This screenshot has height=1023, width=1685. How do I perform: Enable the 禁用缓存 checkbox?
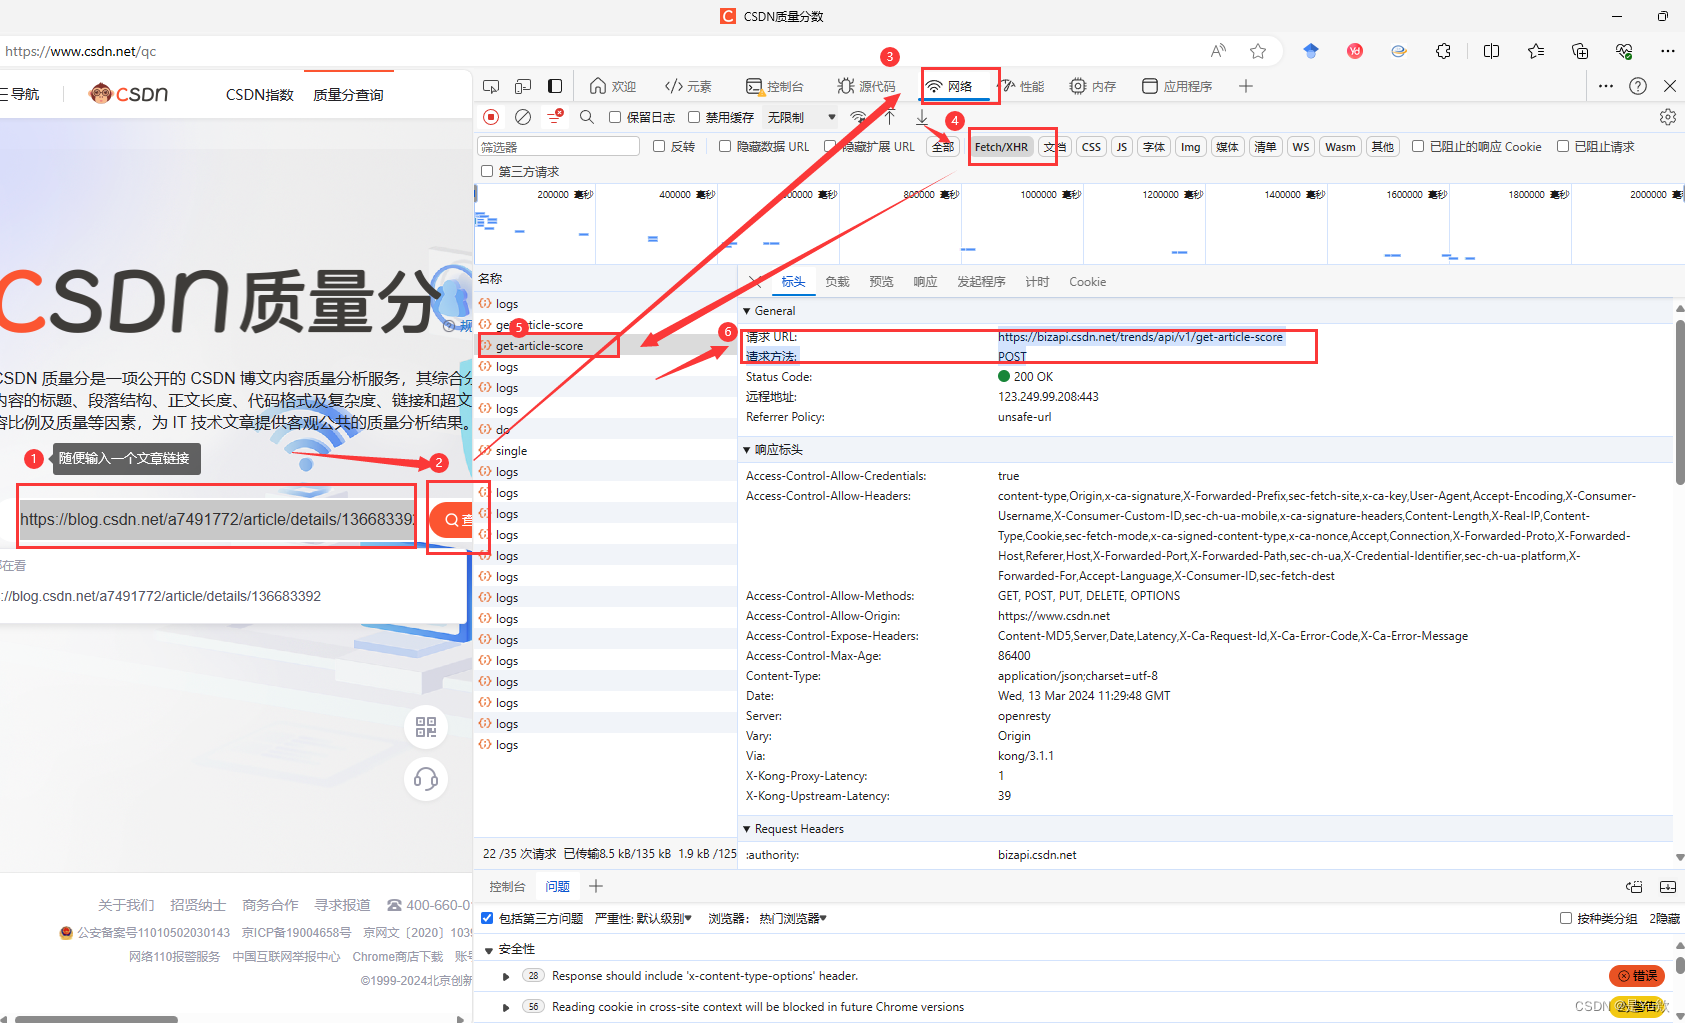click(x=694, y=117)
